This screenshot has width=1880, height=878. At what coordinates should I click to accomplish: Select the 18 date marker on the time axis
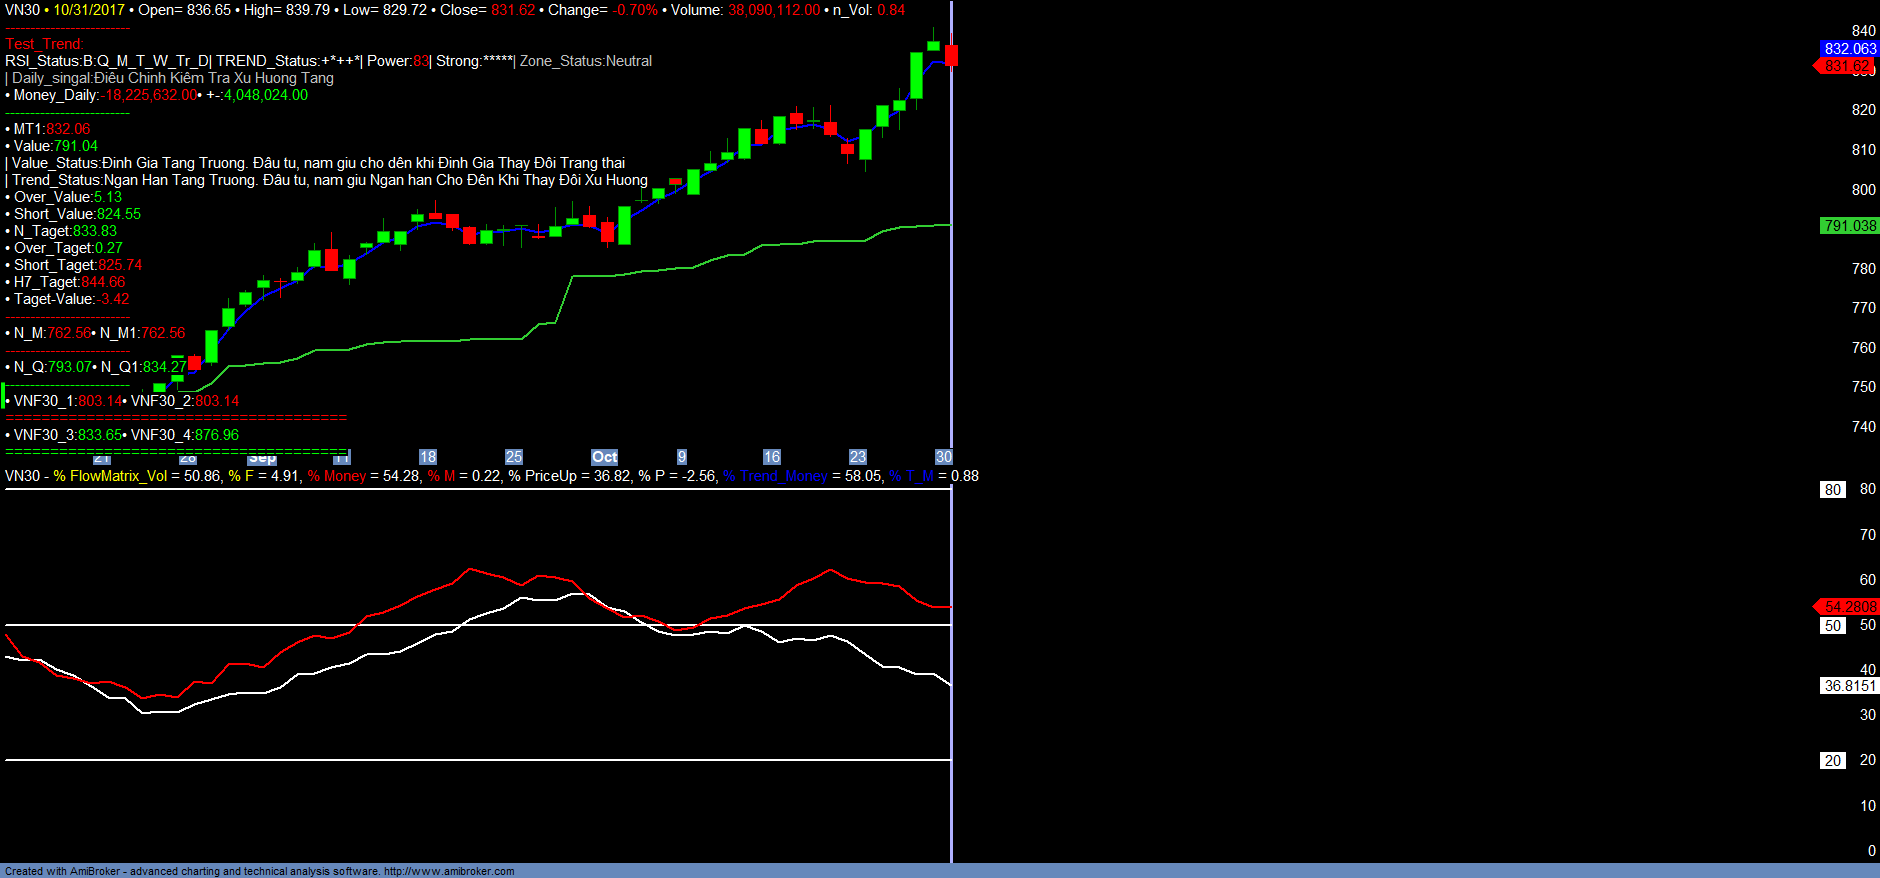click(x=428, y=457)
